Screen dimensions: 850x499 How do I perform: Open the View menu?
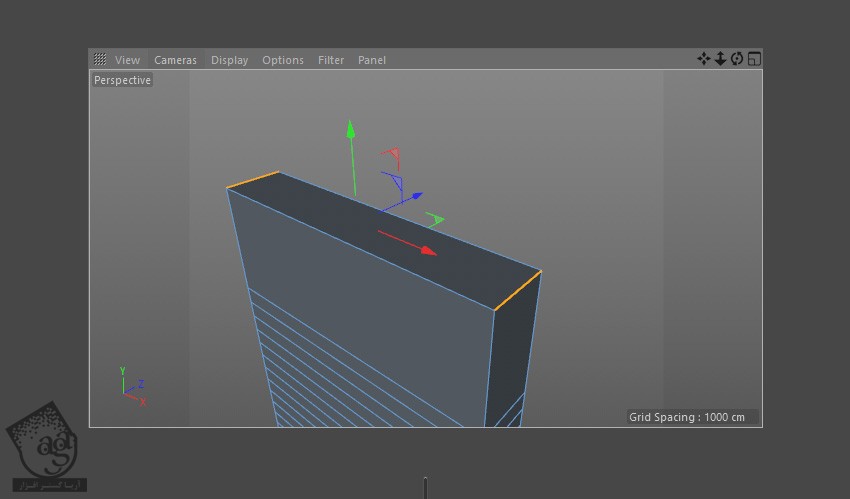pos(127,60)
